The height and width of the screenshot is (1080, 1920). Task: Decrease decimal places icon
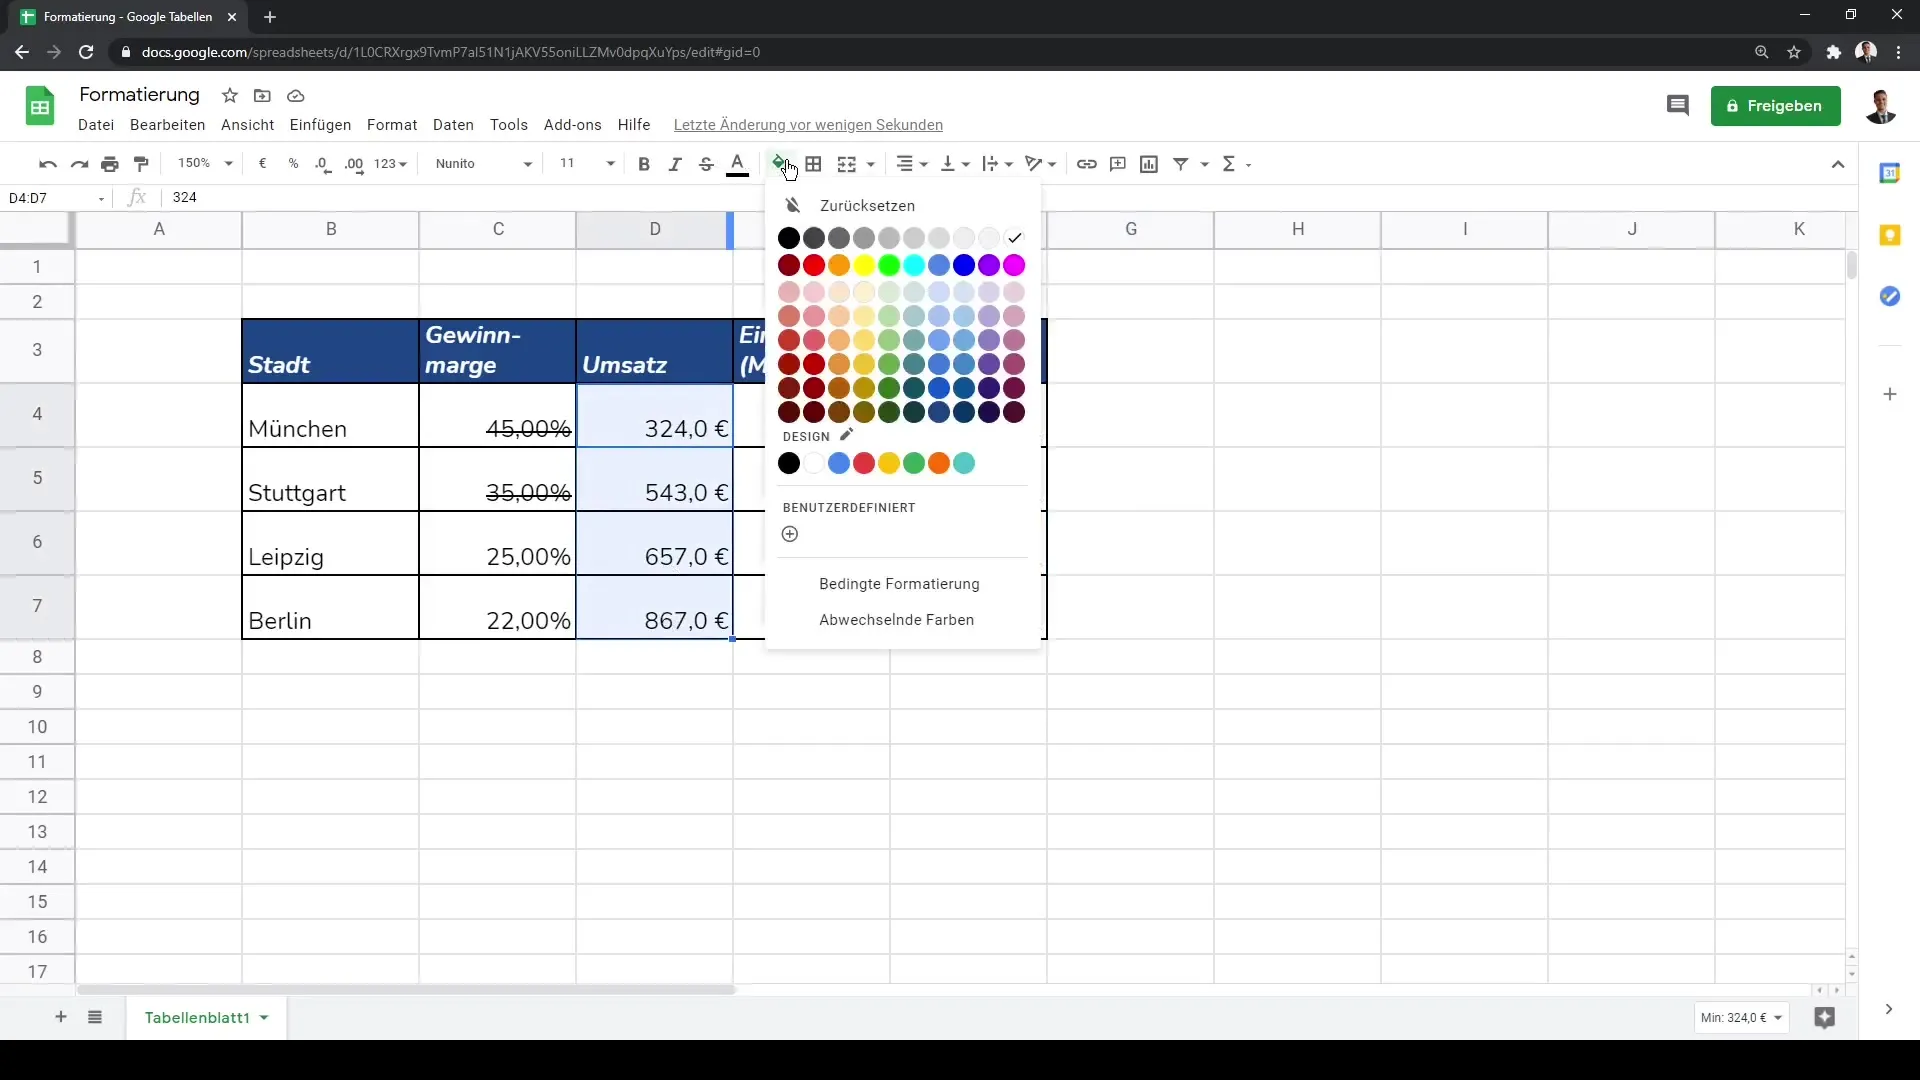point(323,164)
